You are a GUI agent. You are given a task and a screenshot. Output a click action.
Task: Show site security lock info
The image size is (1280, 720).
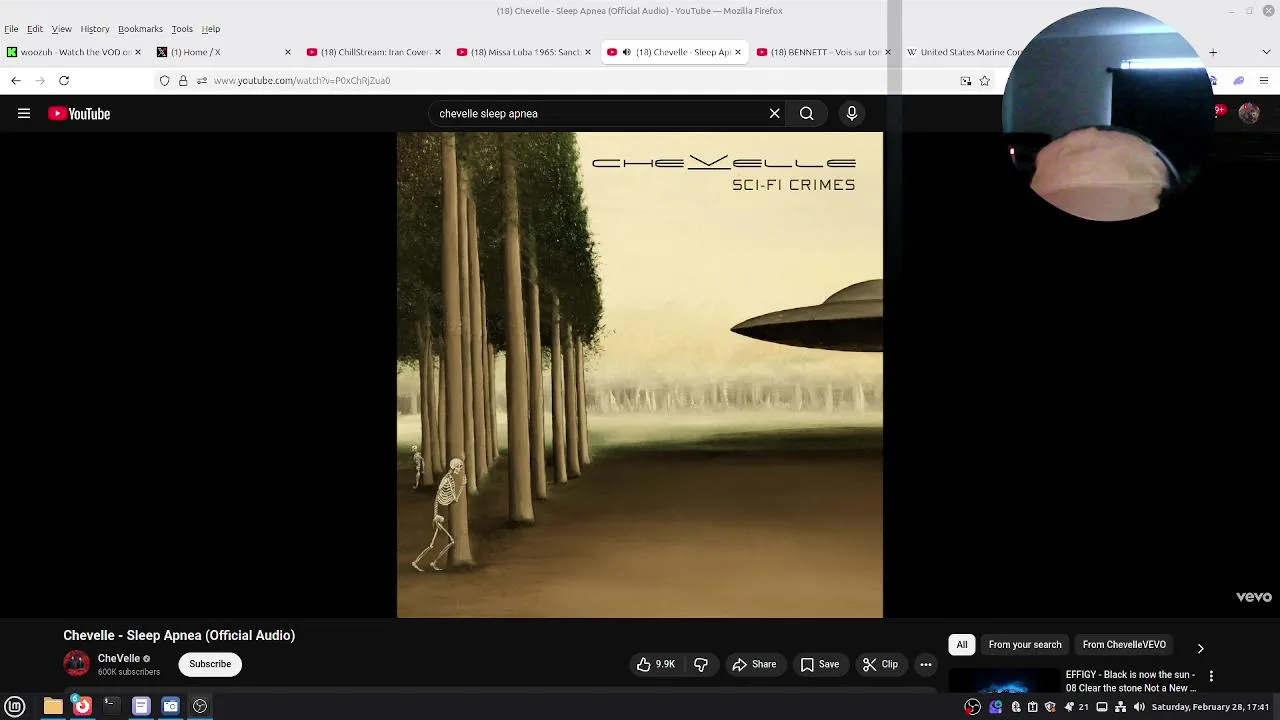pyautogui.click(x=183, y=80)
